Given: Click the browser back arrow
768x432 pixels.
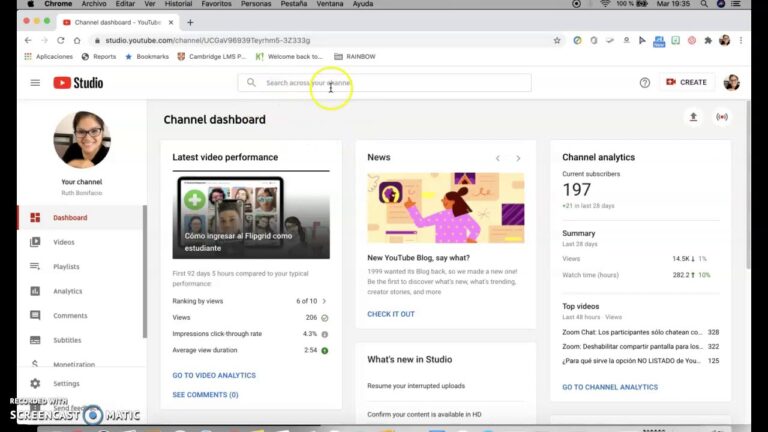Looking at the screenshot, I should click(28, 40).
